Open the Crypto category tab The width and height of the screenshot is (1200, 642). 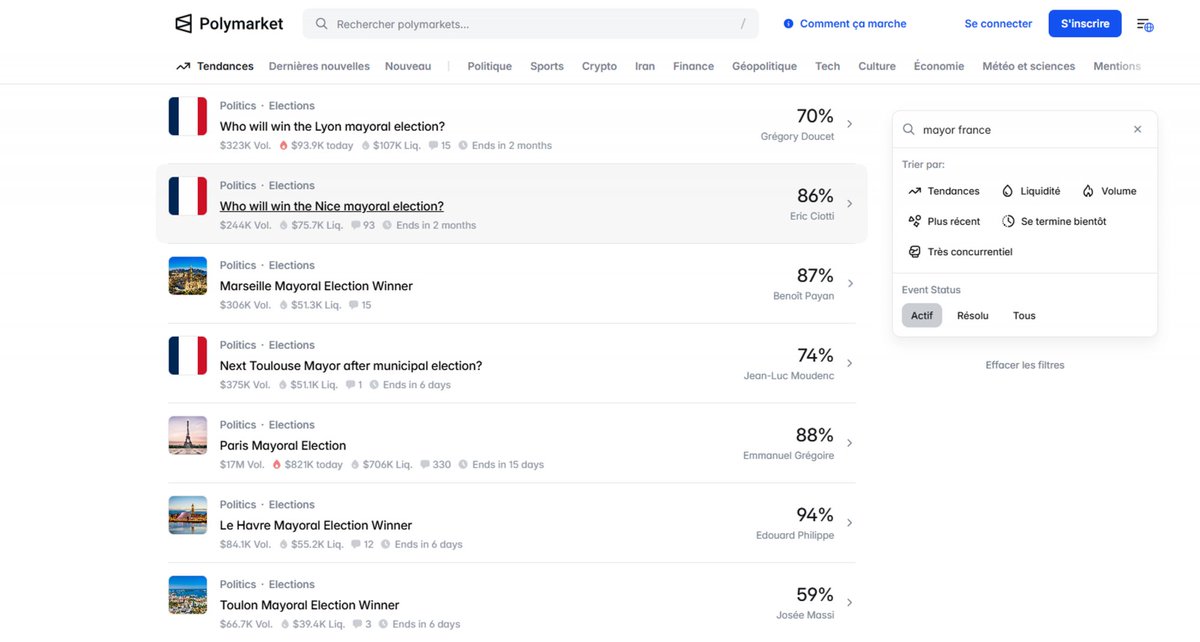(x=599, y=66)
